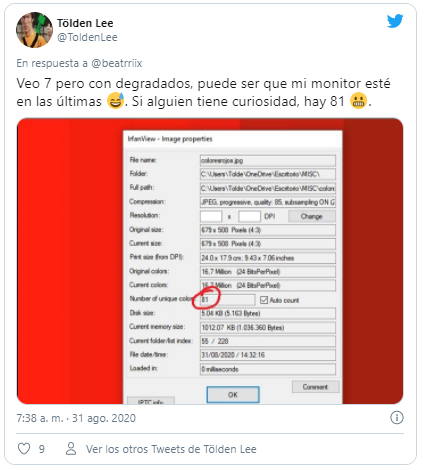Click the unique colors field showing 81
The width and height of the screenshot is (430, 470).
click(228, 300)
